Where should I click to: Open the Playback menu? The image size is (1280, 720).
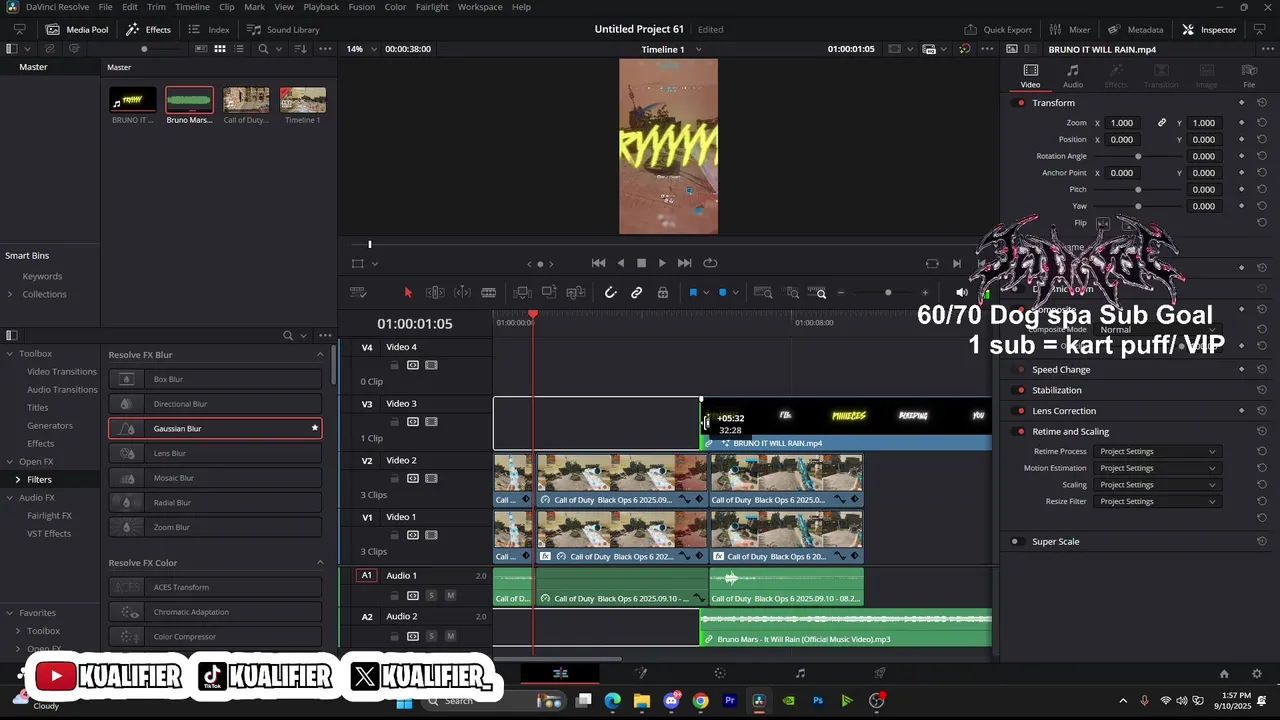[x=321, y=7]
